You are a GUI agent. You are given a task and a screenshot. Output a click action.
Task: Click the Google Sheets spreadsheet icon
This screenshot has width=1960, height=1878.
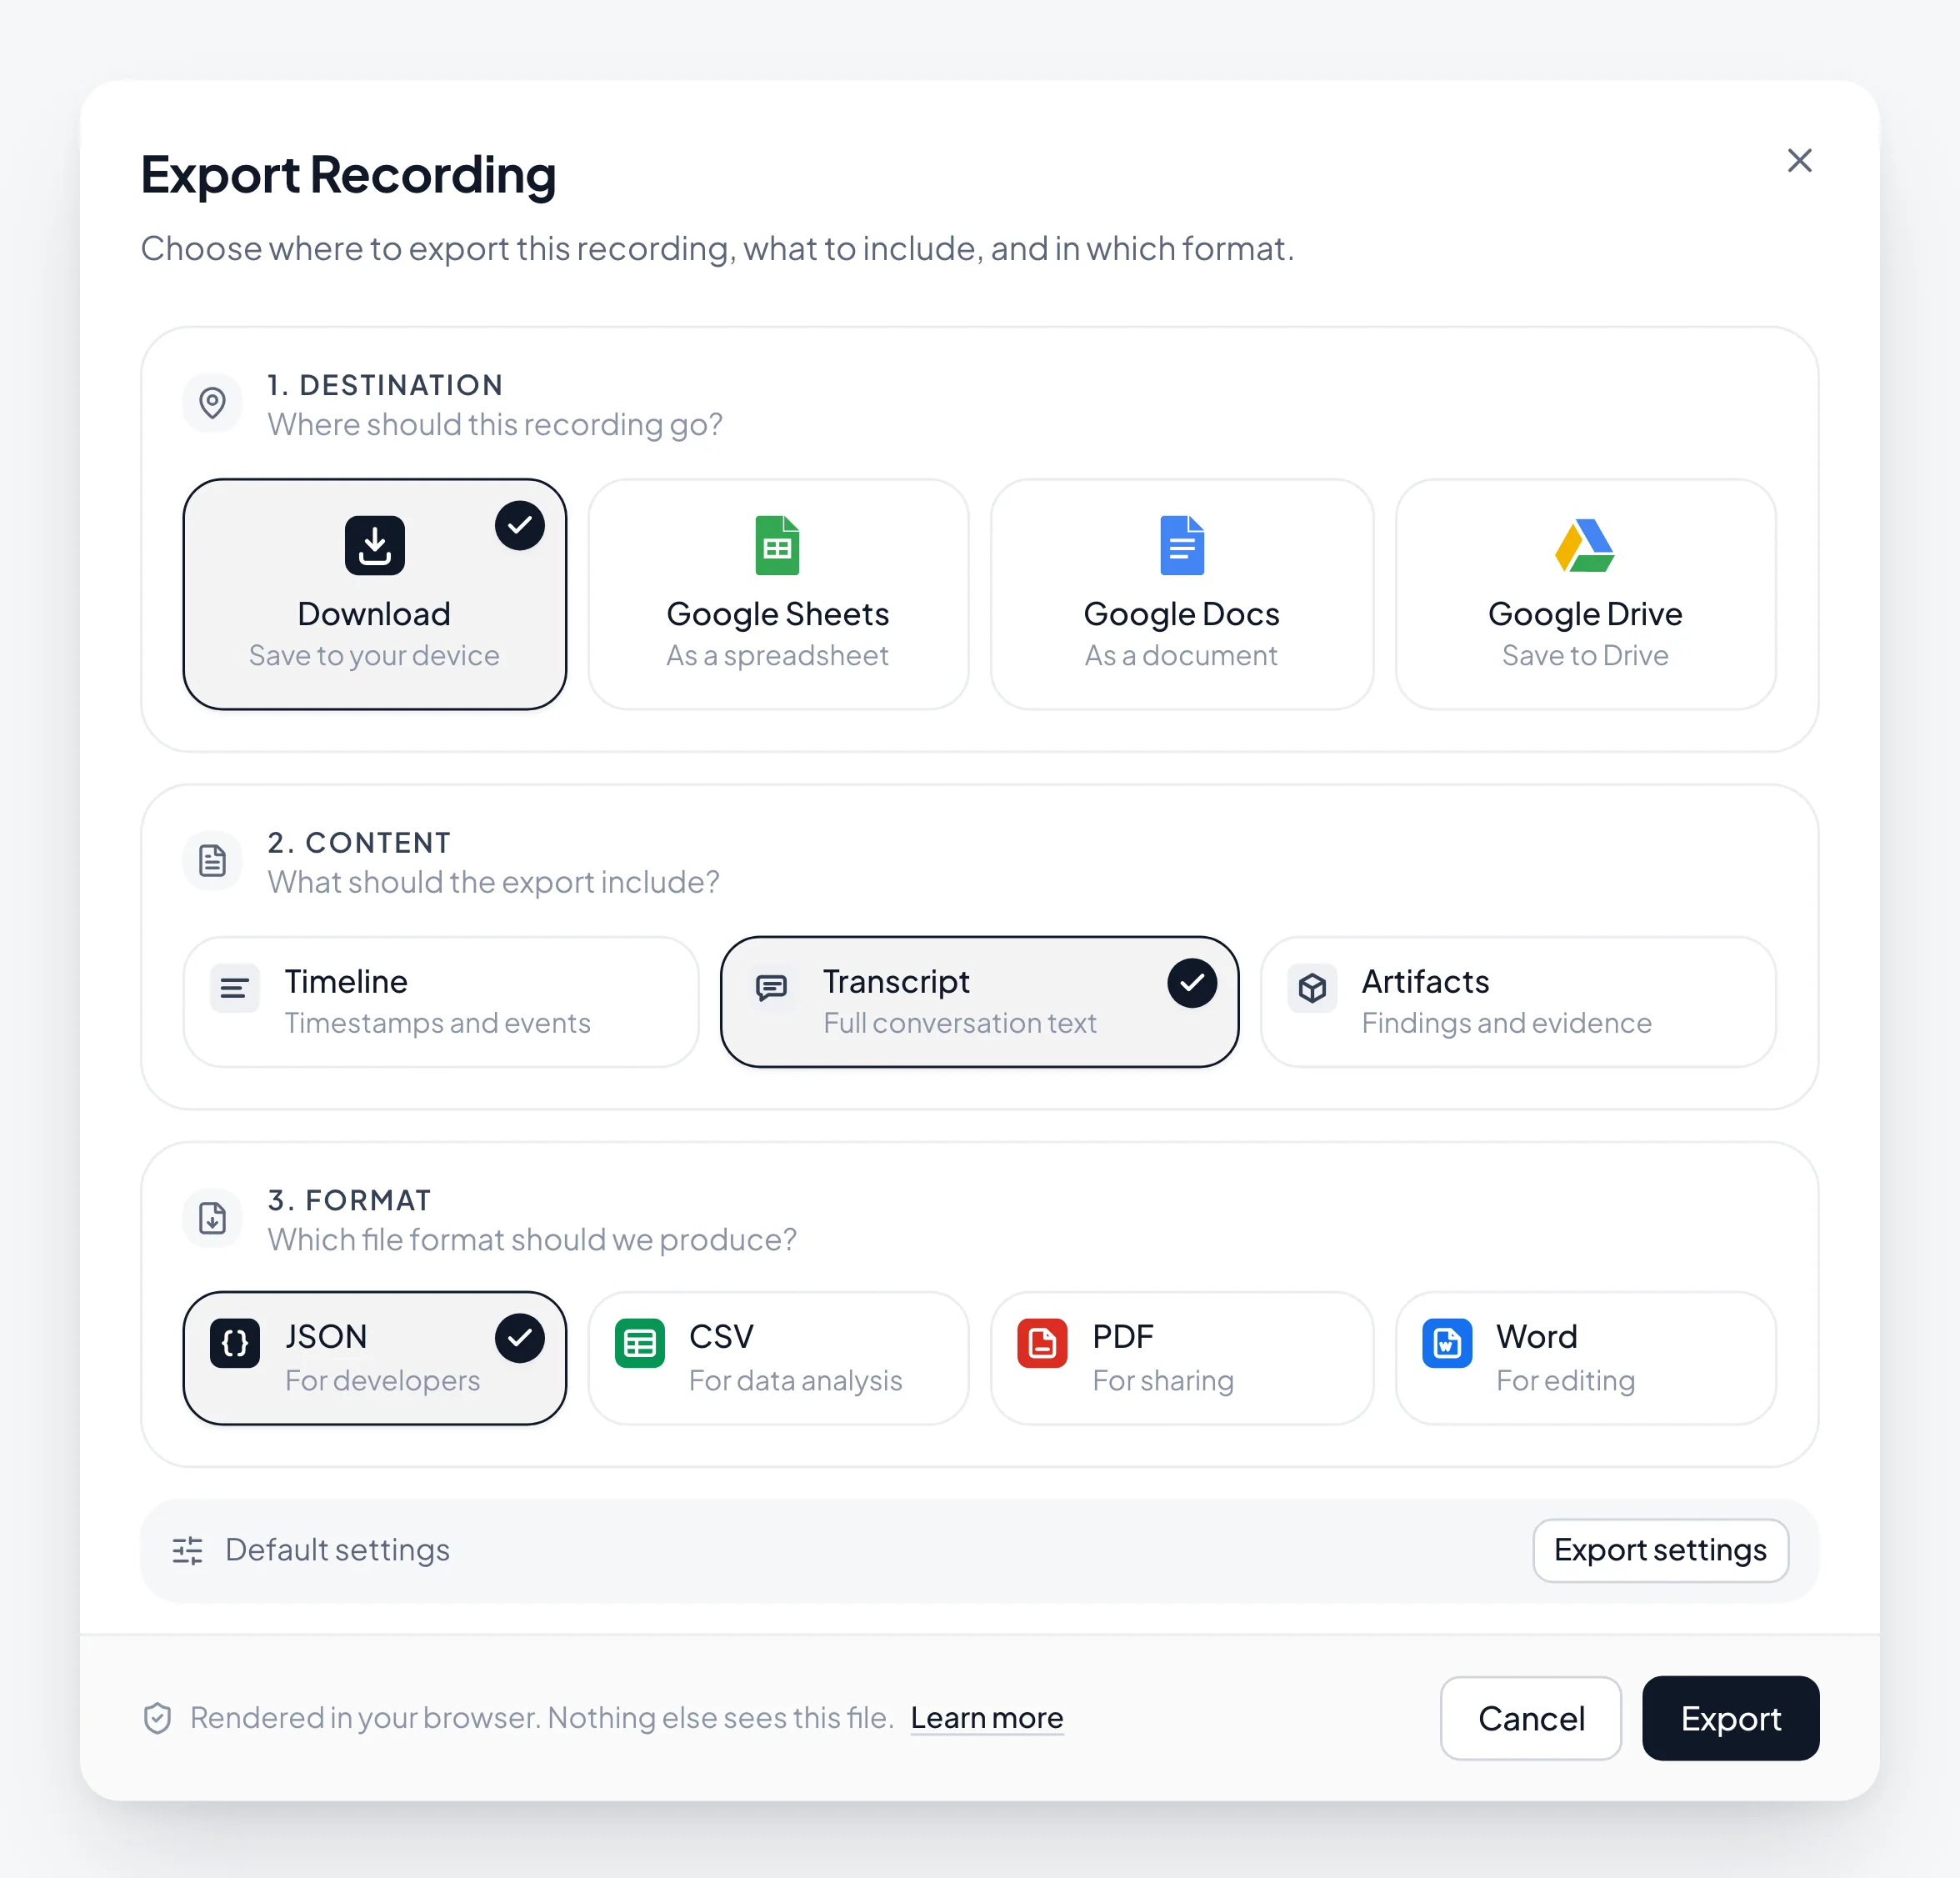pos(777,545)
